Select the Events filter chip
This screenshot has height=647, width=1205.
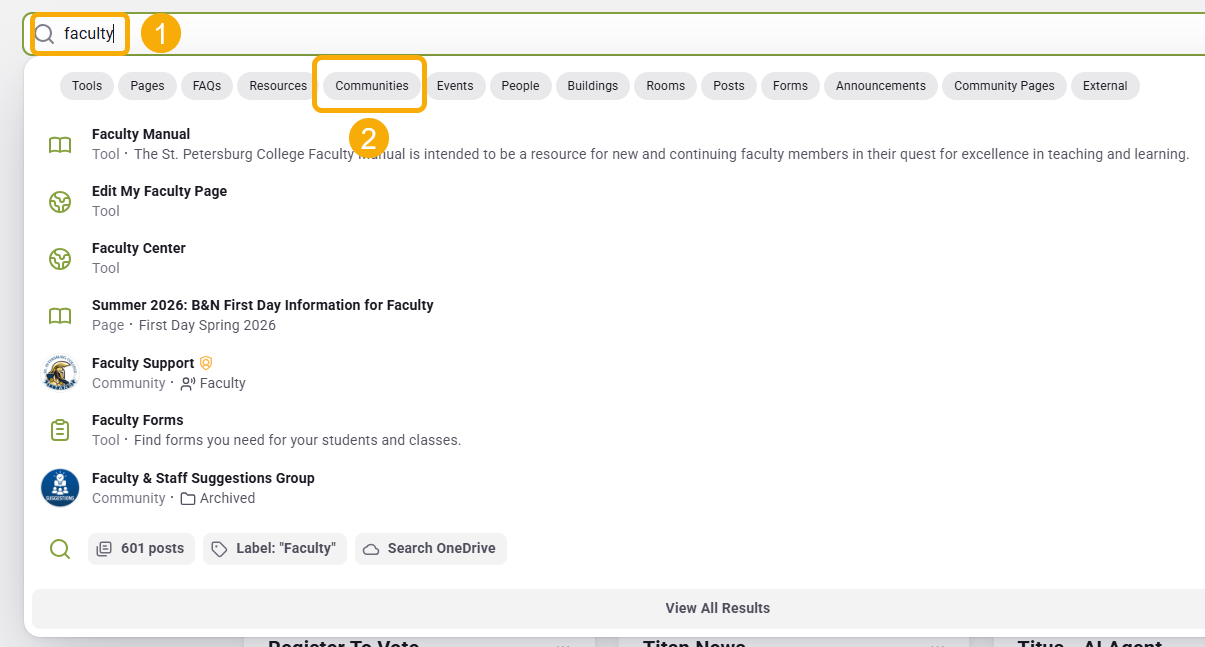click(455, 86)
